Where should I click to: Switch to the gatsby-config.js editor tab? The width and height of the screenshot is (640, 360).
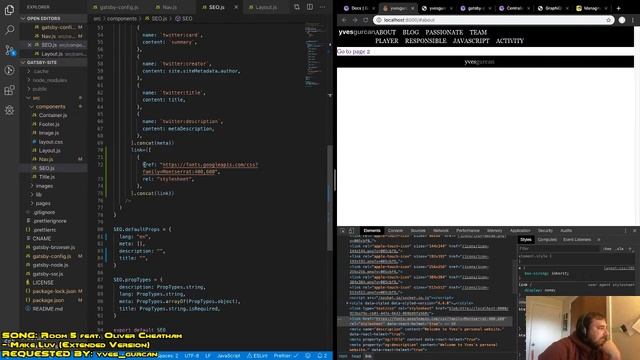point(118,7)
